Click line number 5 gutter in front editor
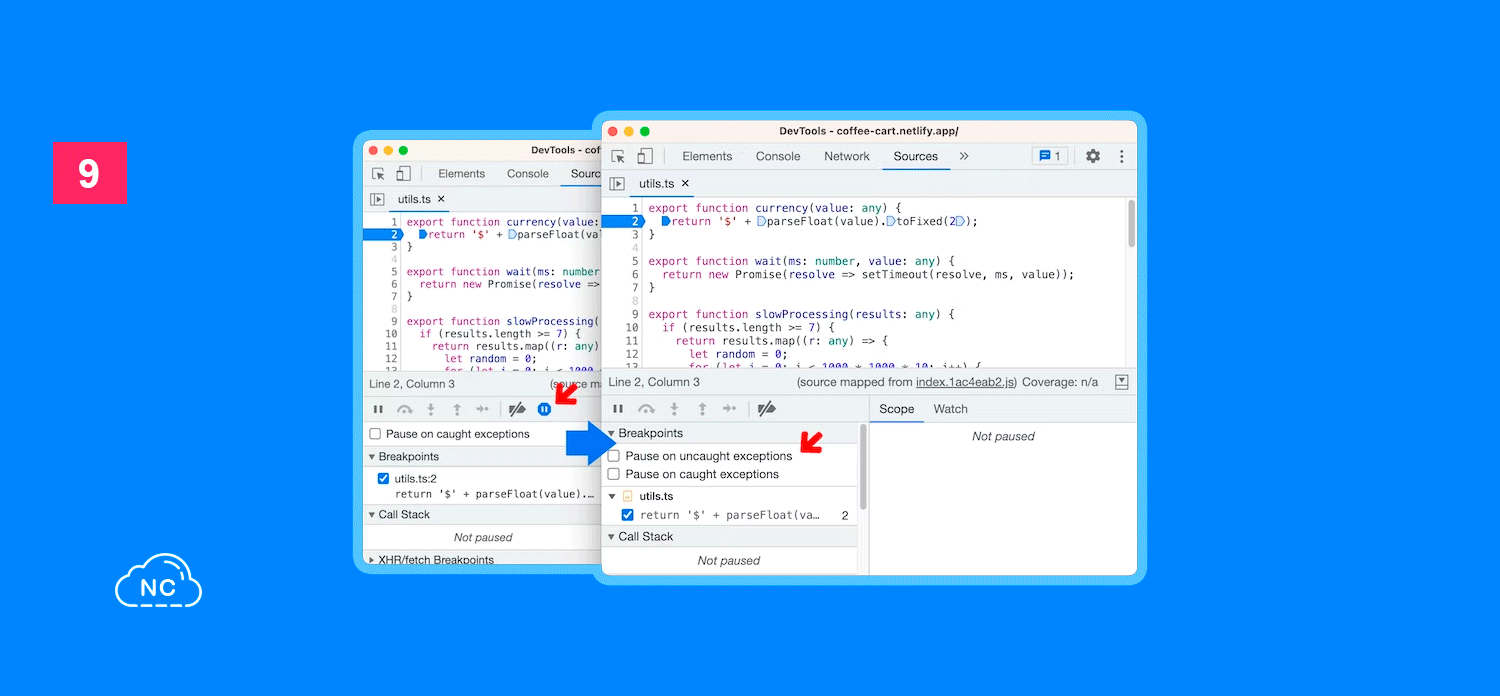 (634, 261)
